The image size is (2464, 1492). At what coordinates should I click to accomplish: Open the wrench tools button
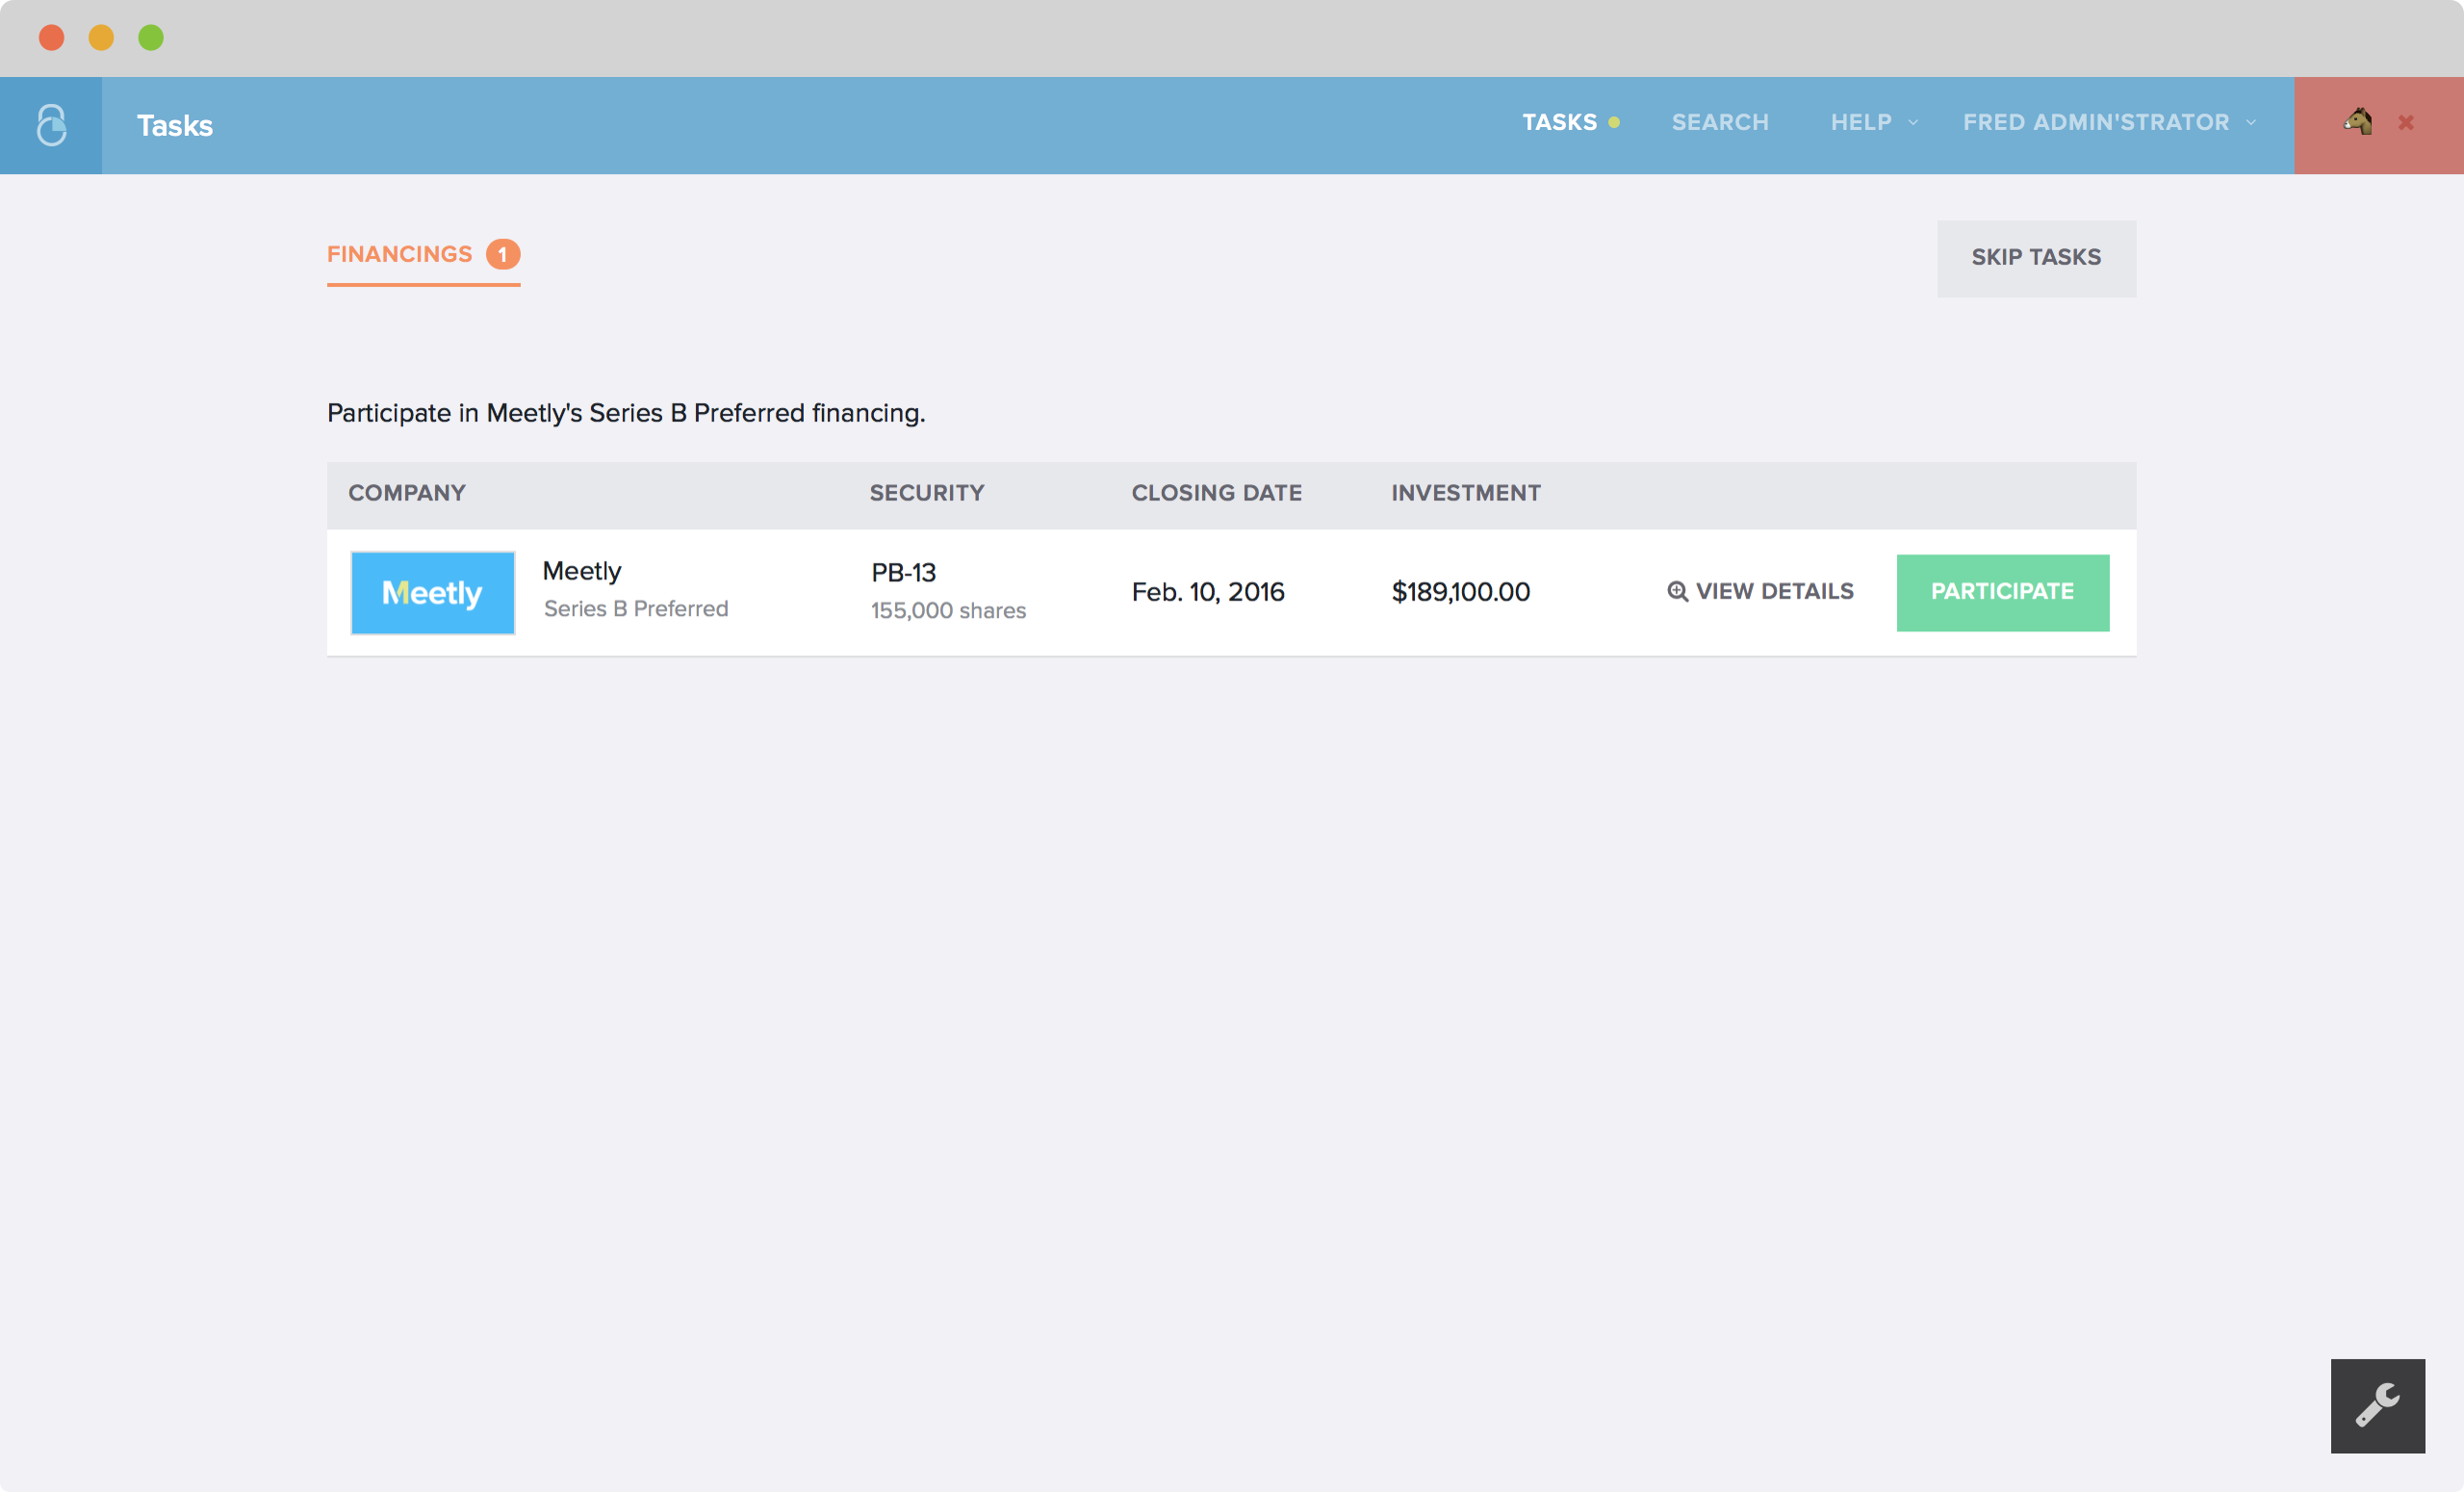point(2377,1405)
